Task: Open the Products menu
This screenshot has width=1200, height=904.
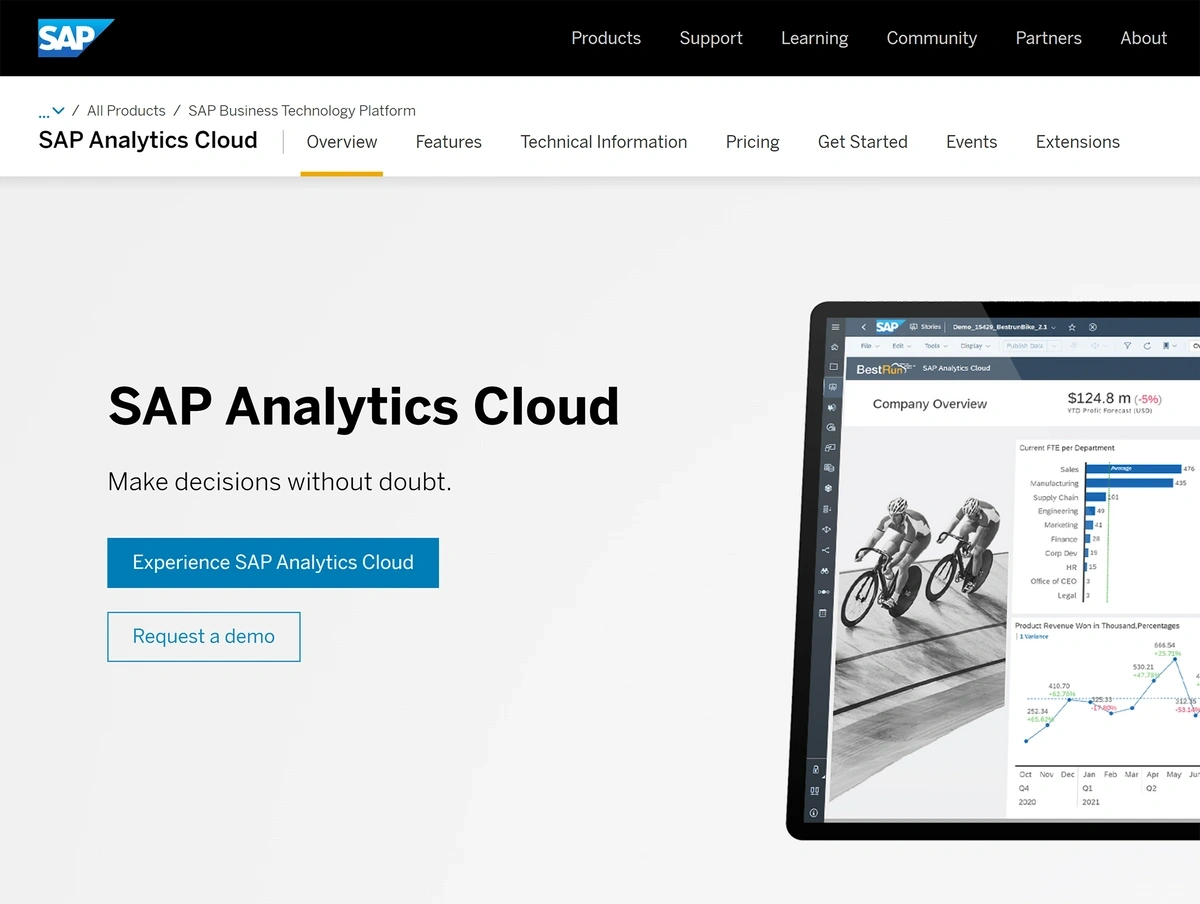Action: point(606,38)
